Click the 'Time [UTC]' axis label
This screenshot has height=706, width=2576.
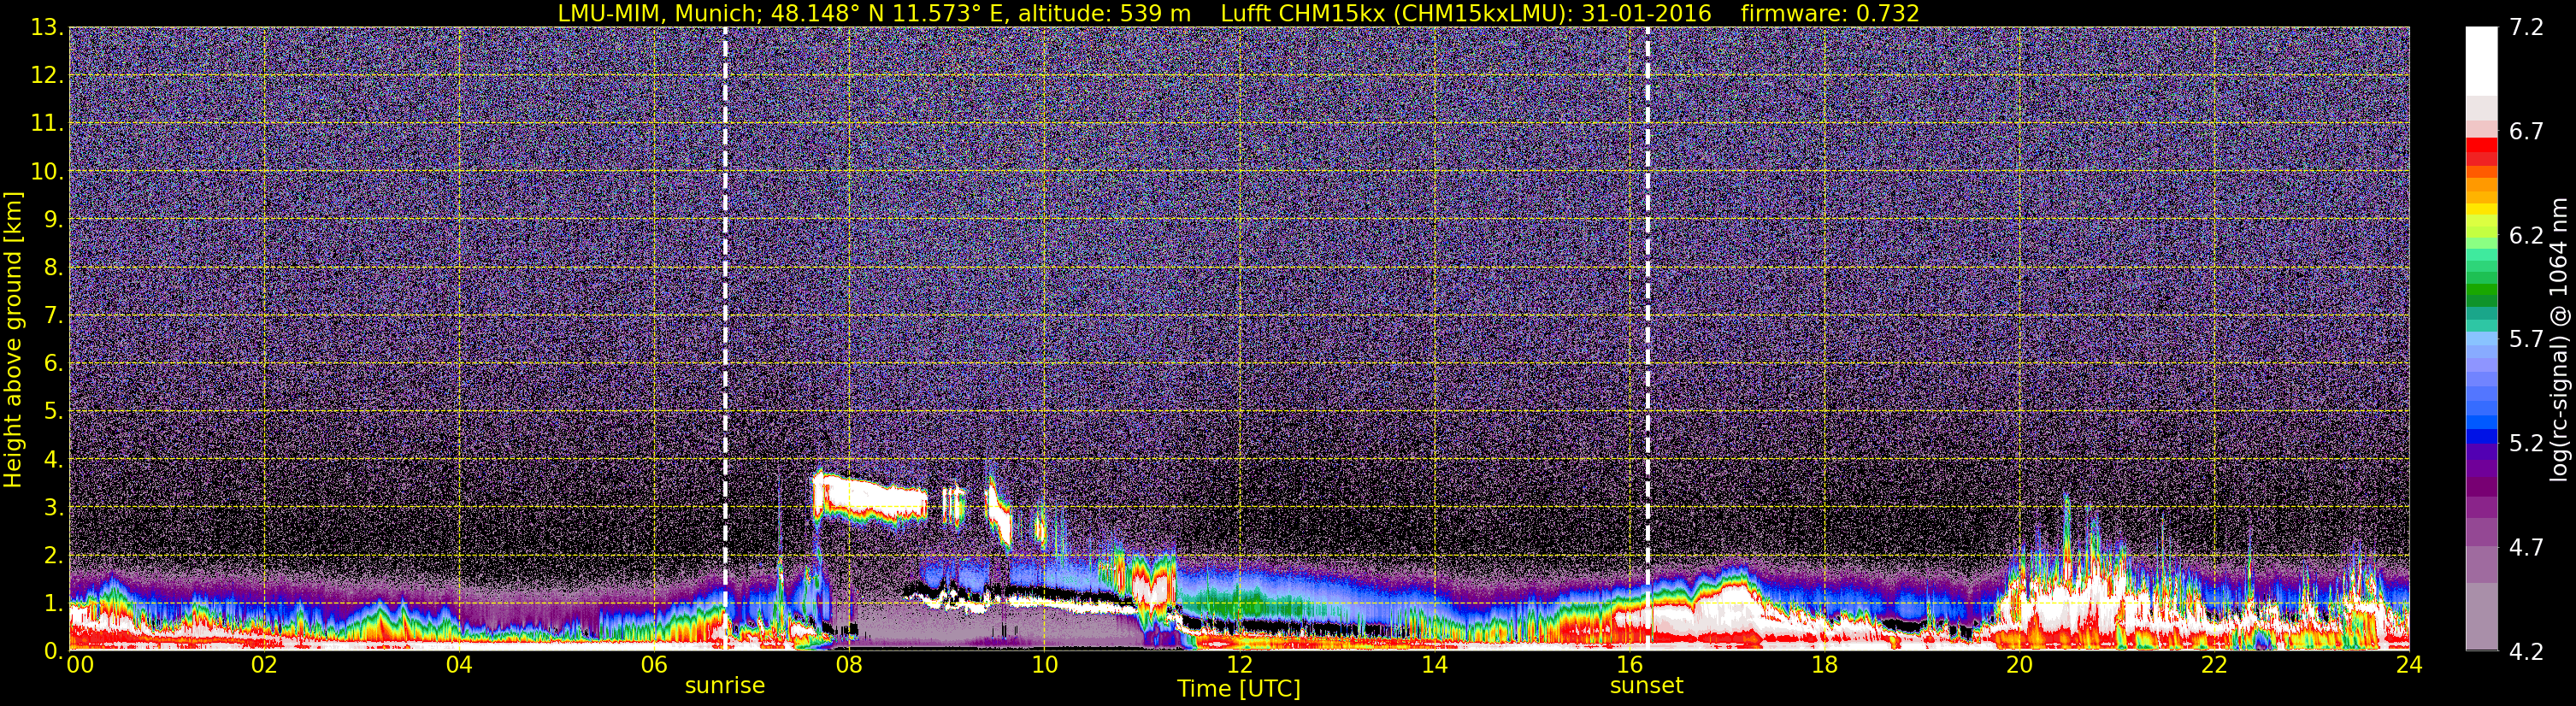point(1239,689)
